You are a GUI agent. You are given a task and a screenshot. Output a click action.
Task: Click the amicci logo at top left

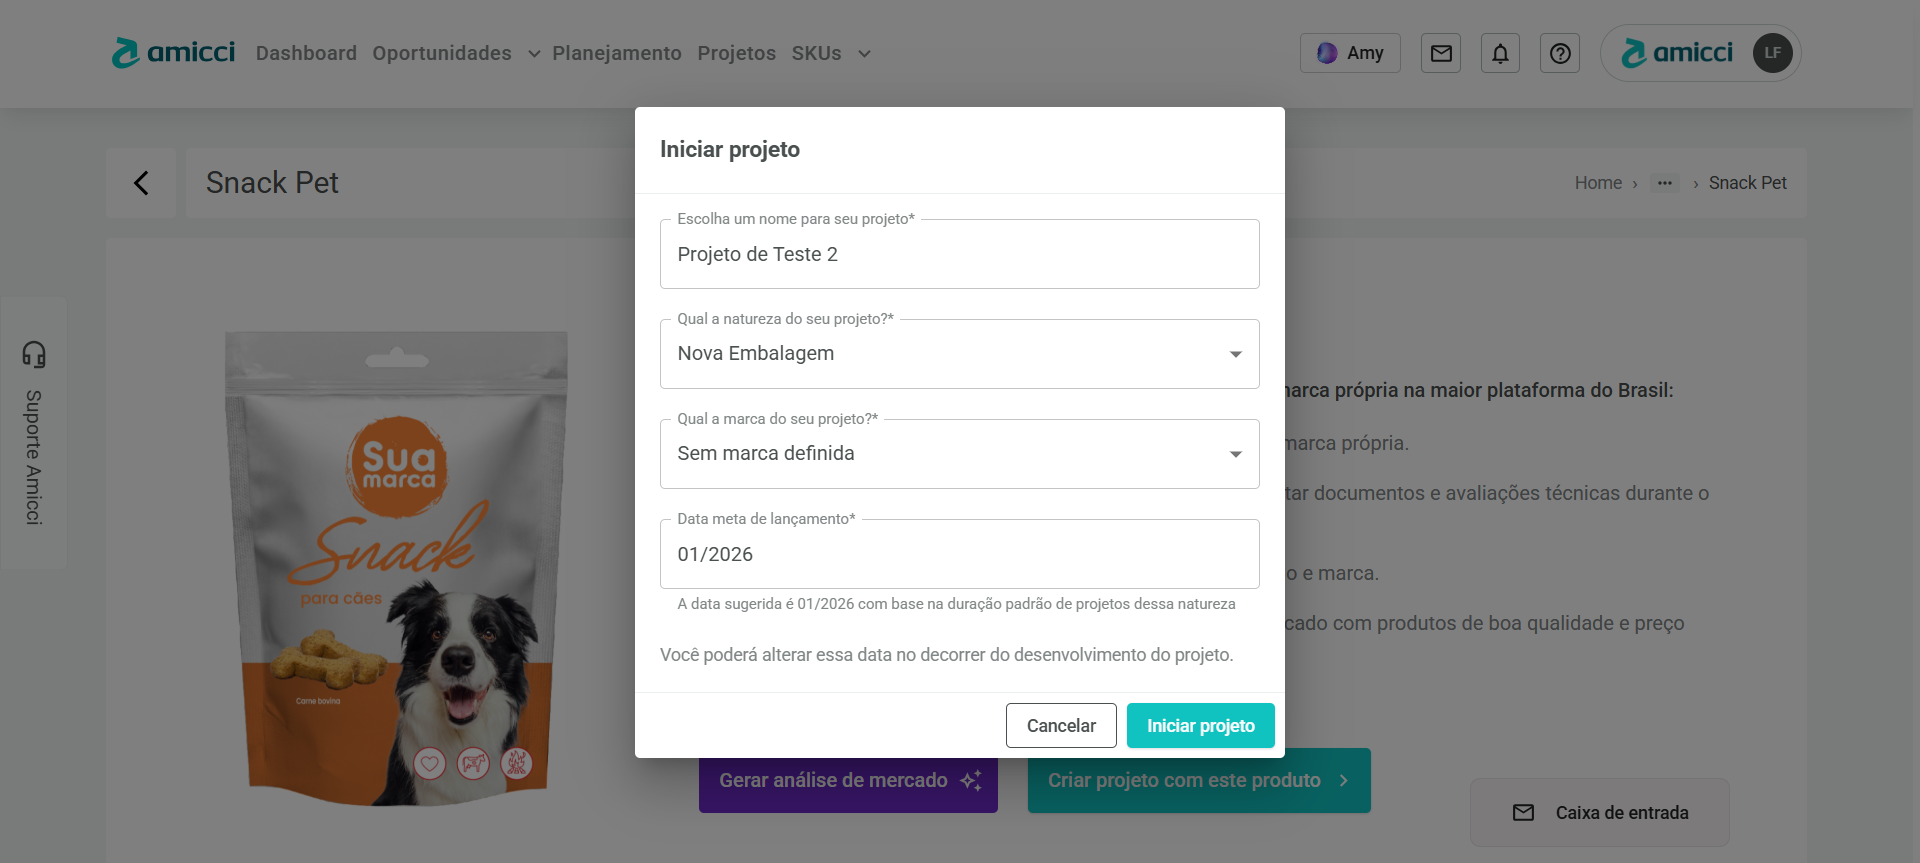(x=173, y=53)
